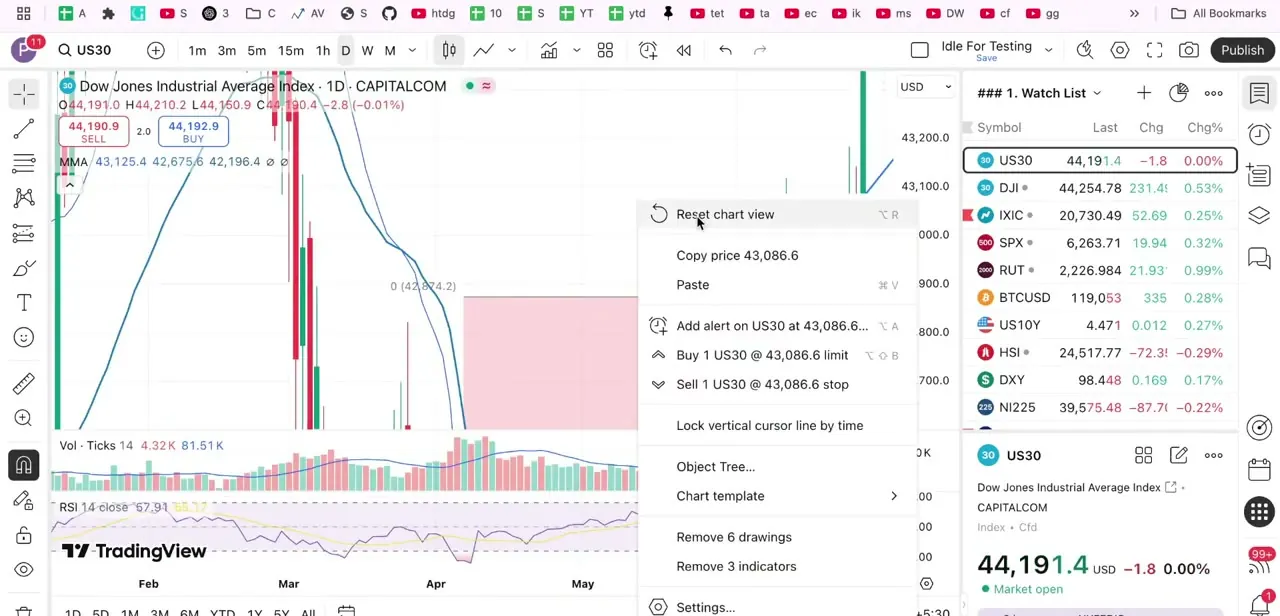This screenshot has height=616, width=1280.
Task: Save the Idle For Testing layout
Action: tap(986, 58)
